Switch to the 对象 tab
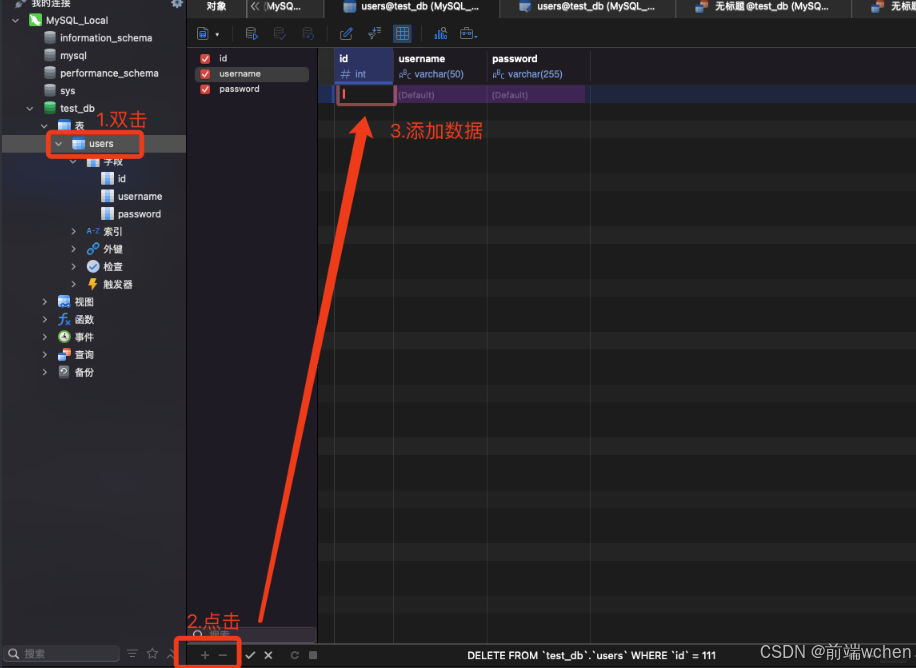916x668 pixels. 216,7
